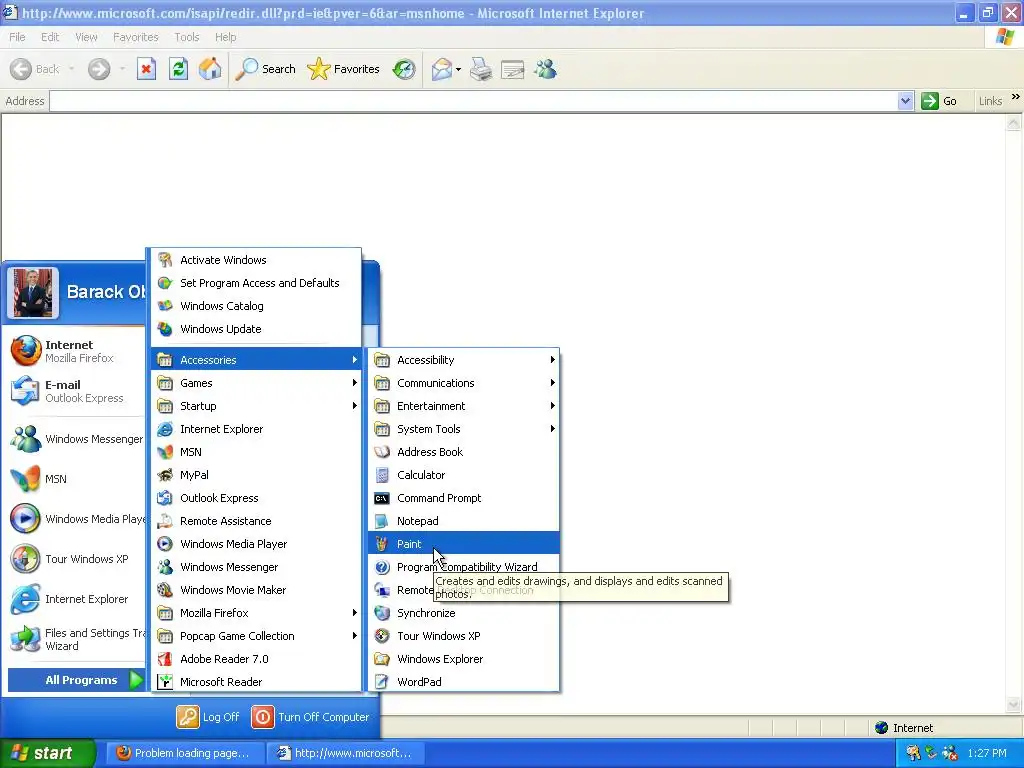Click the Search toolbar button
Screen dimensions: 1024x768
coord(265,69)
